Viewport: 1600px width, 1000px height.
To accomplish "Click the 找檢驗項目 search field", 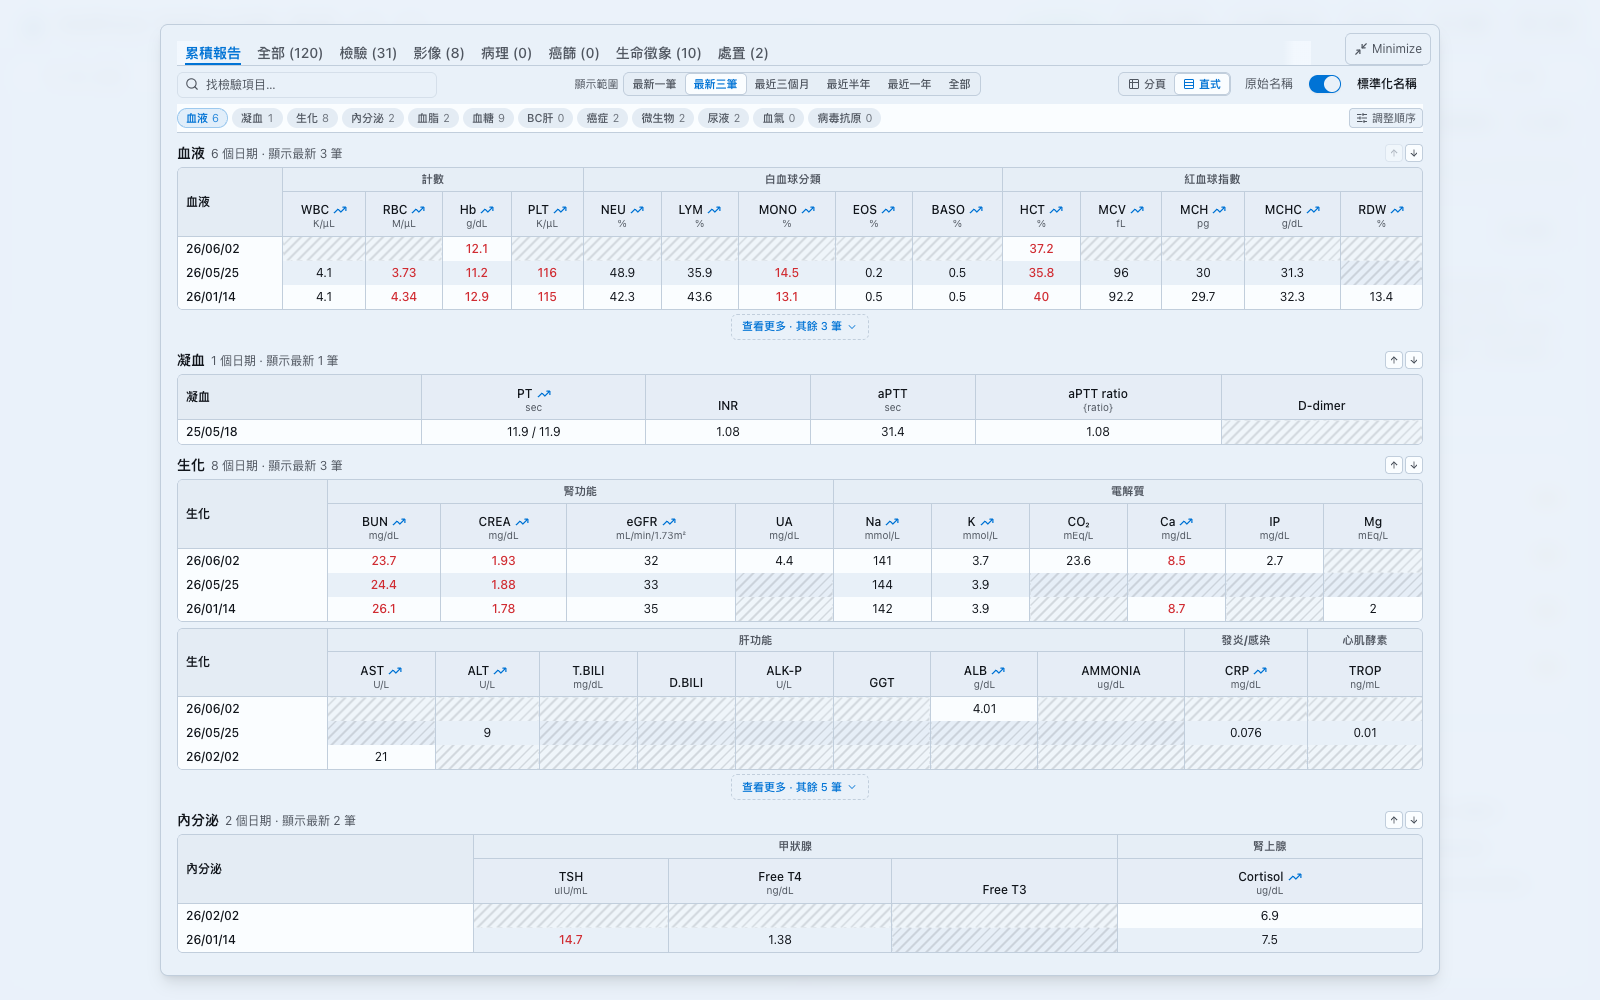I will 307,85.
